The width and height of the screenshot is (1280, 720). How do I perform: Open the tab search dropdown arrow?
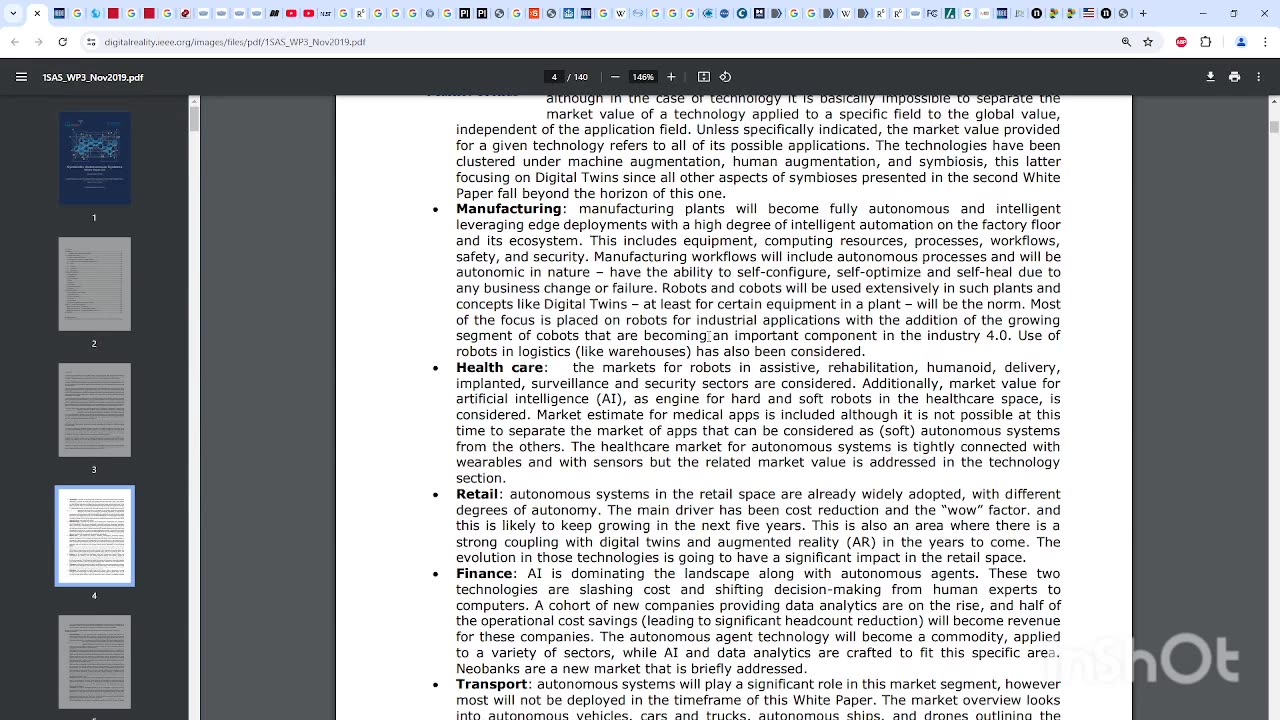pos(13,13)
